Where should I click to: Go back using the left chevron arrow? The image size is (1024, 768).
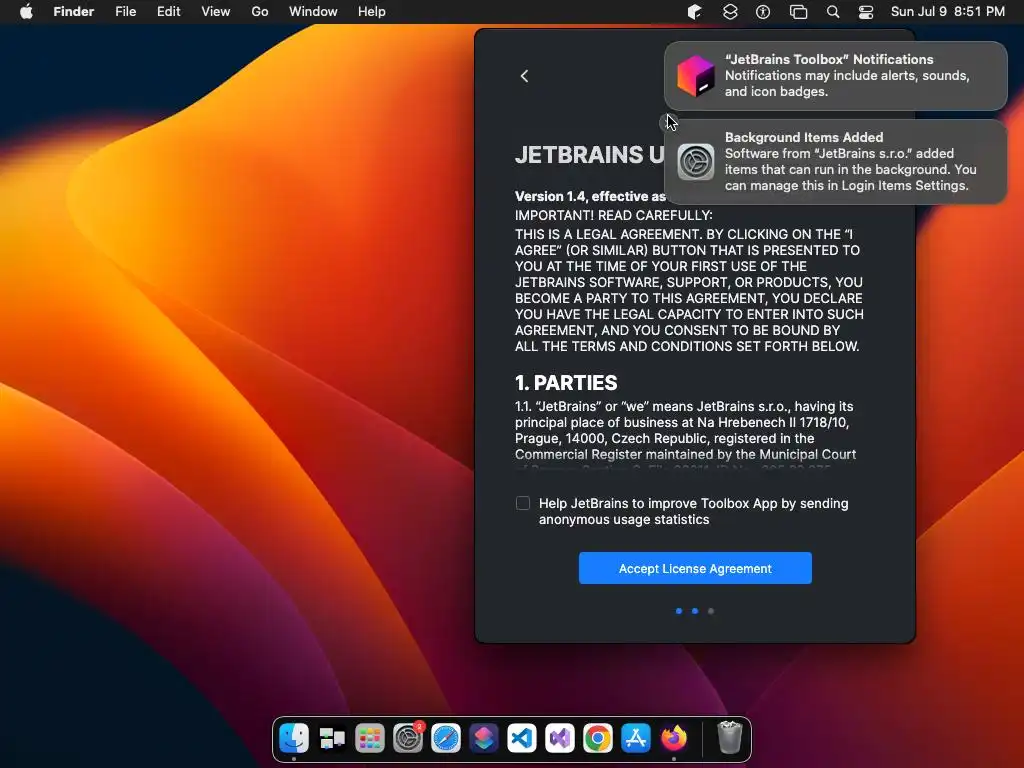524,76
